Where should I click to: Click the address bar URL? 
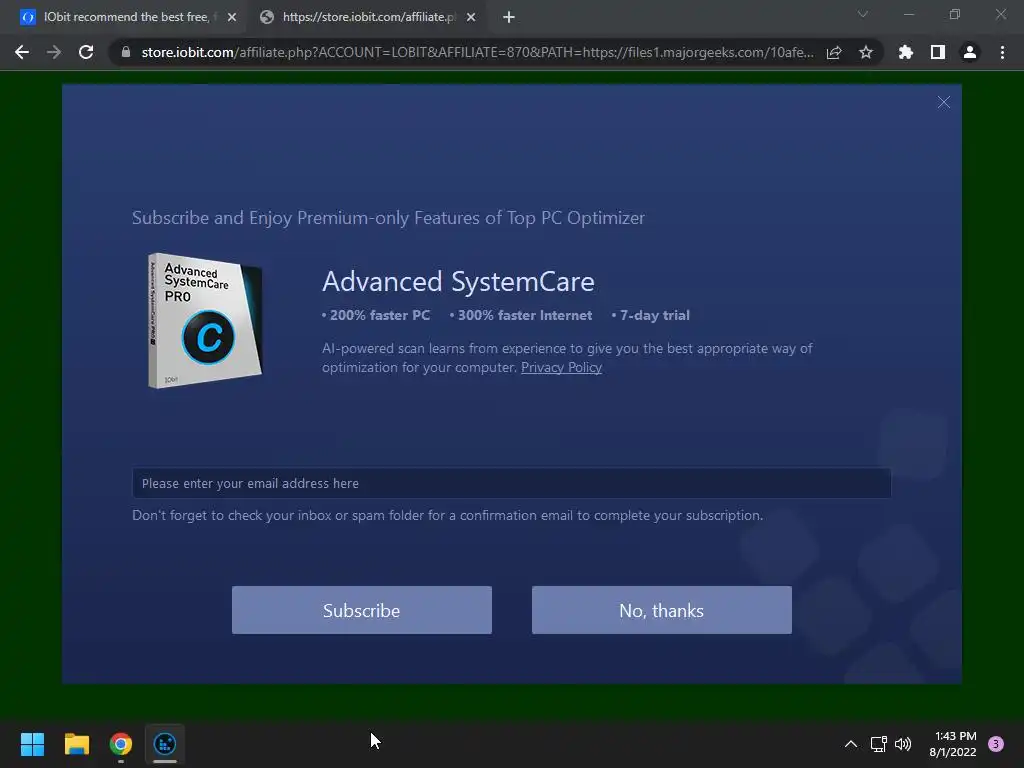point(477,52)
